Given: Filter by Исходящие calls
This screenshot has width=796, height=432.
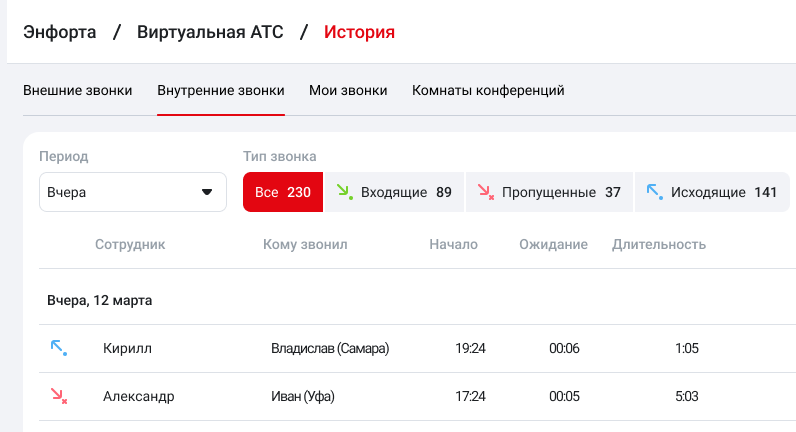Looking at the screenshot, I should [711, 192].
